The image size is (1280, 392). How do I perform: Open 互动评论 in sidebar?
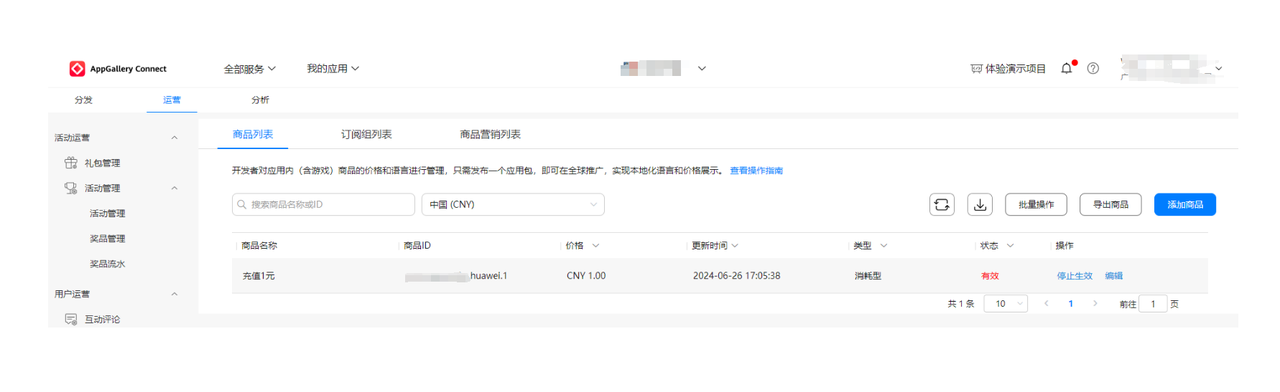point(102,319)
